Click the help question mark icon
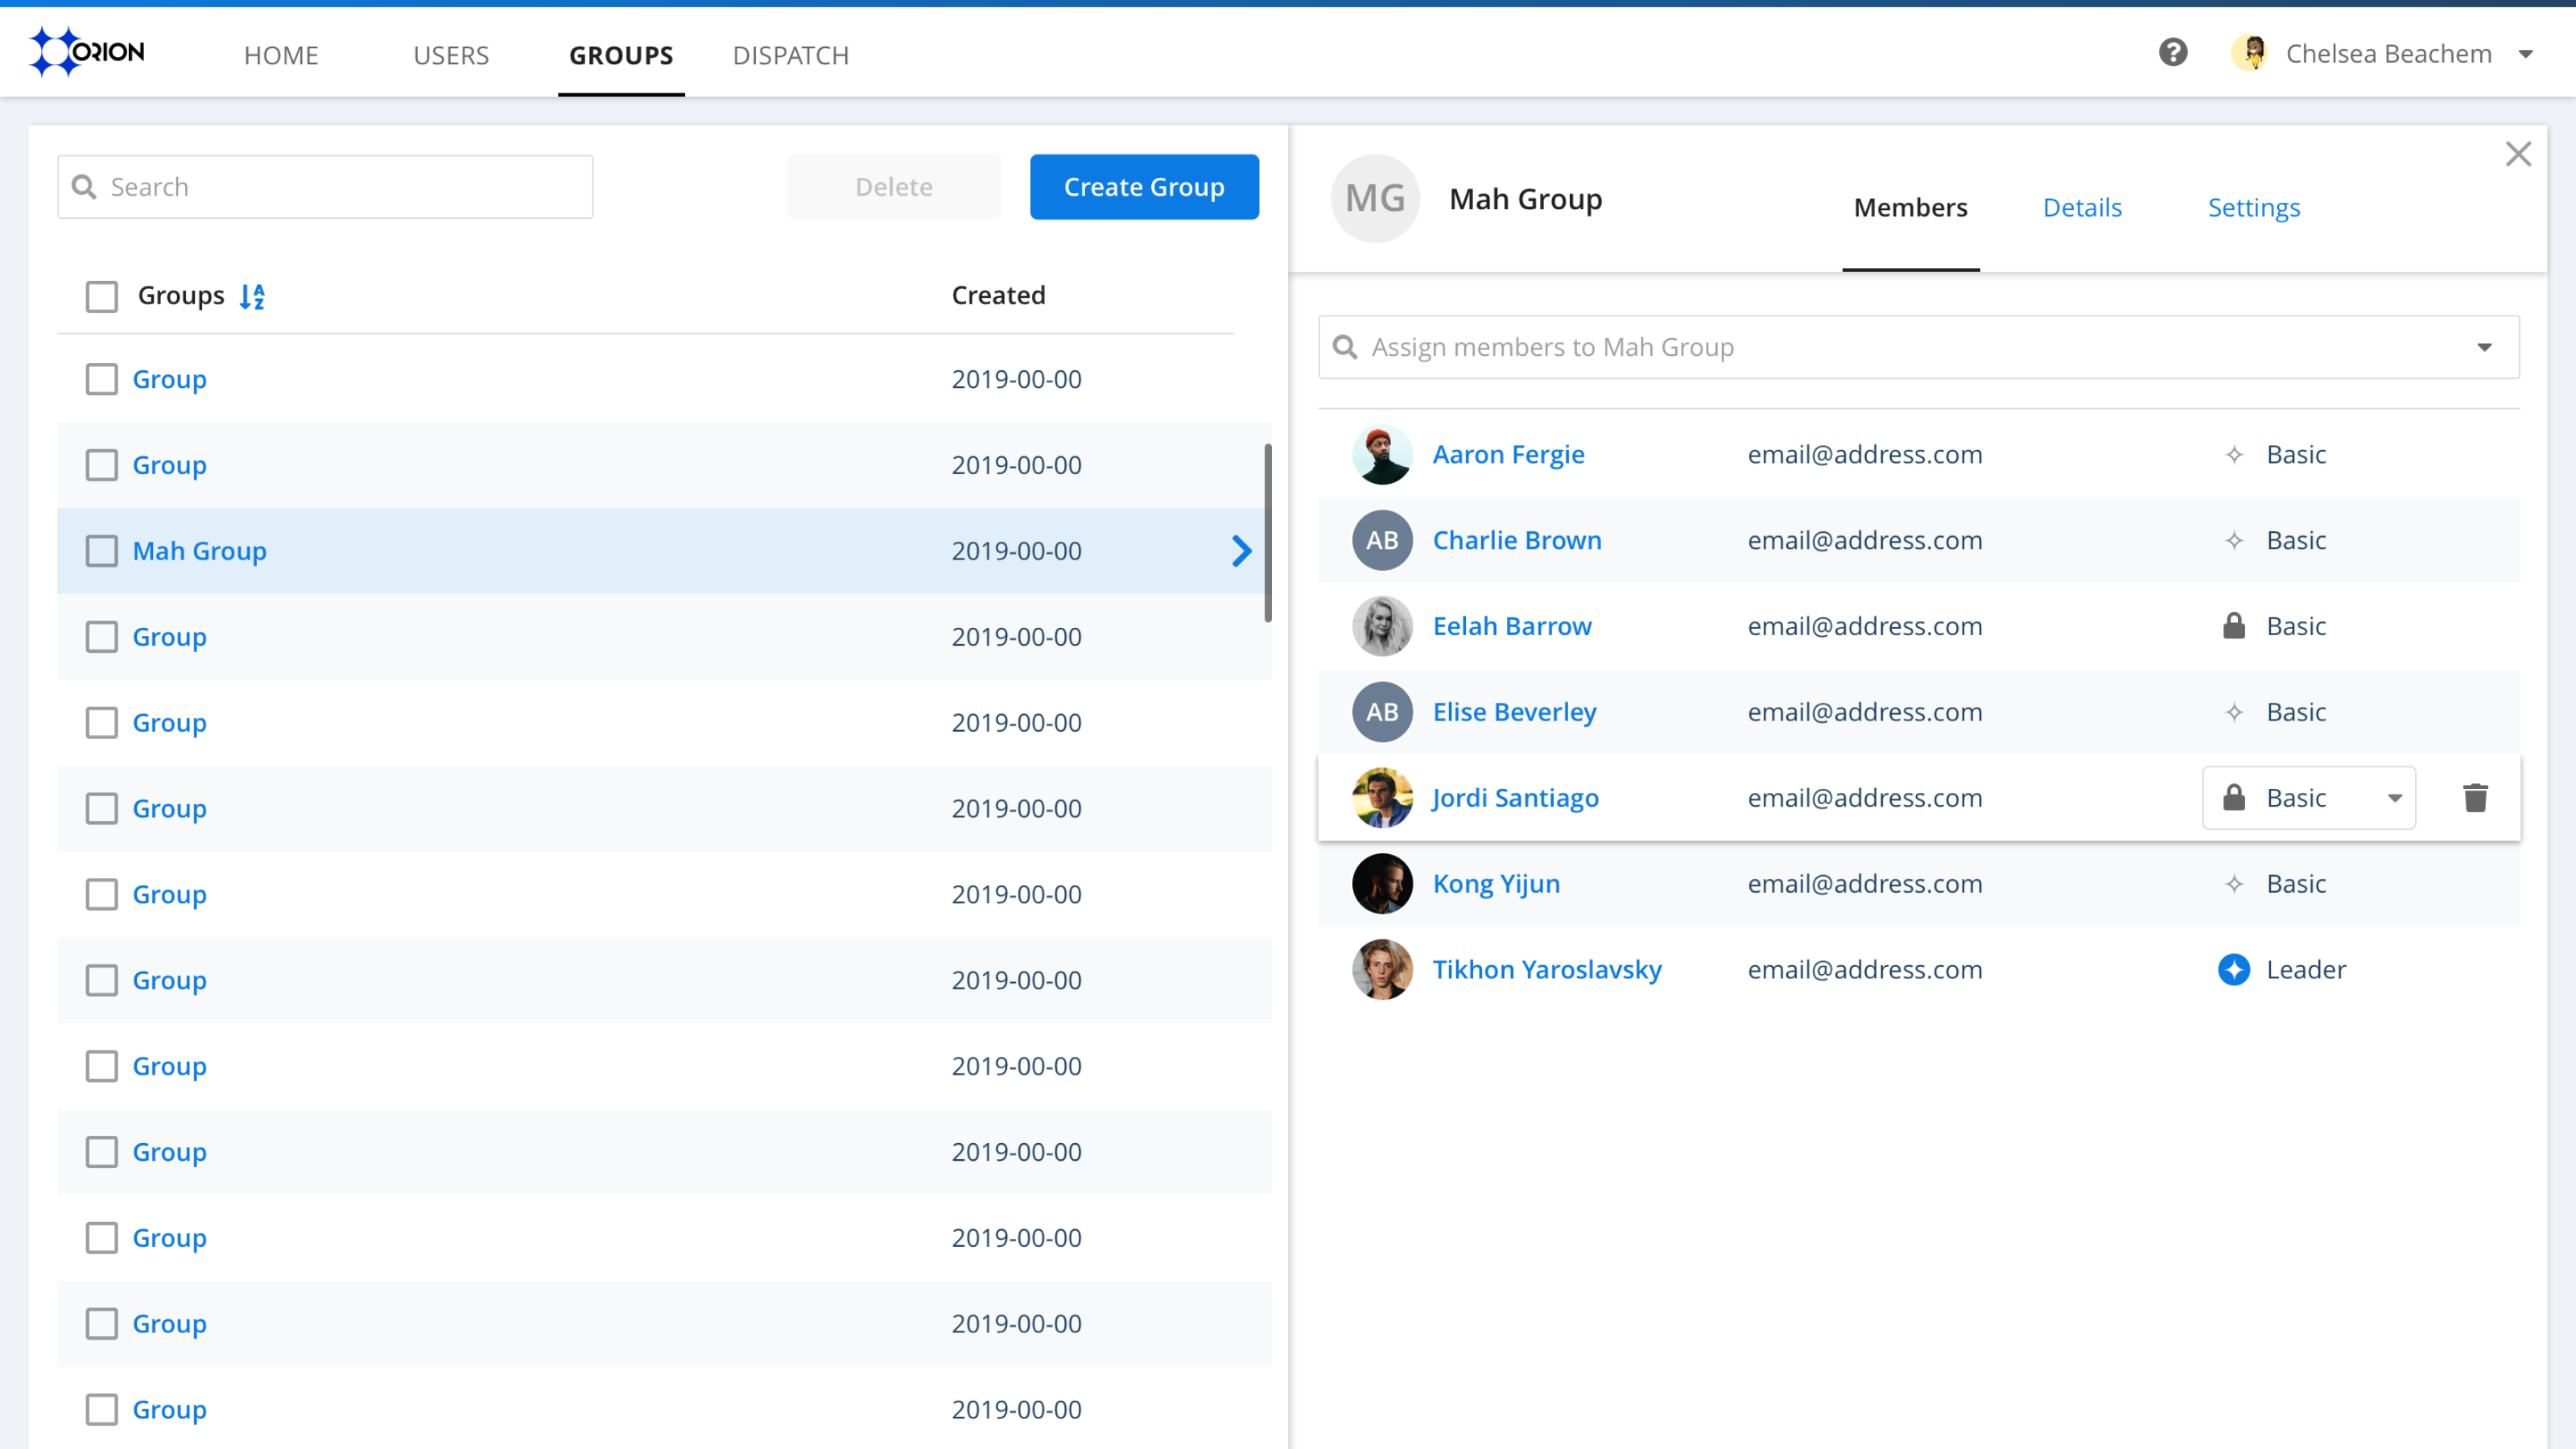Image resolution: width=2576 pixels, height=1449 pixels. pyautogui.click(x=2172, y=53)
